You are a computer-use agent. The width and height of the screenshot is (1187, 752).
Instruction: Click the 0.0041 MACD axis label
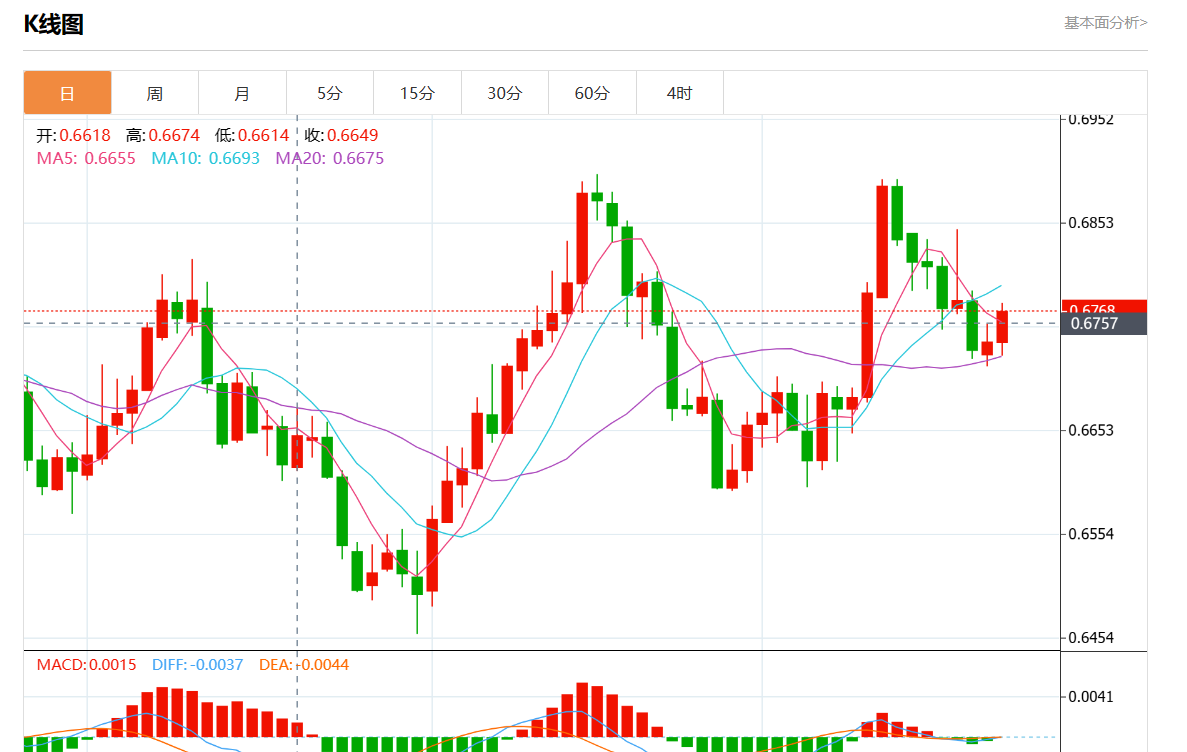1091,697
